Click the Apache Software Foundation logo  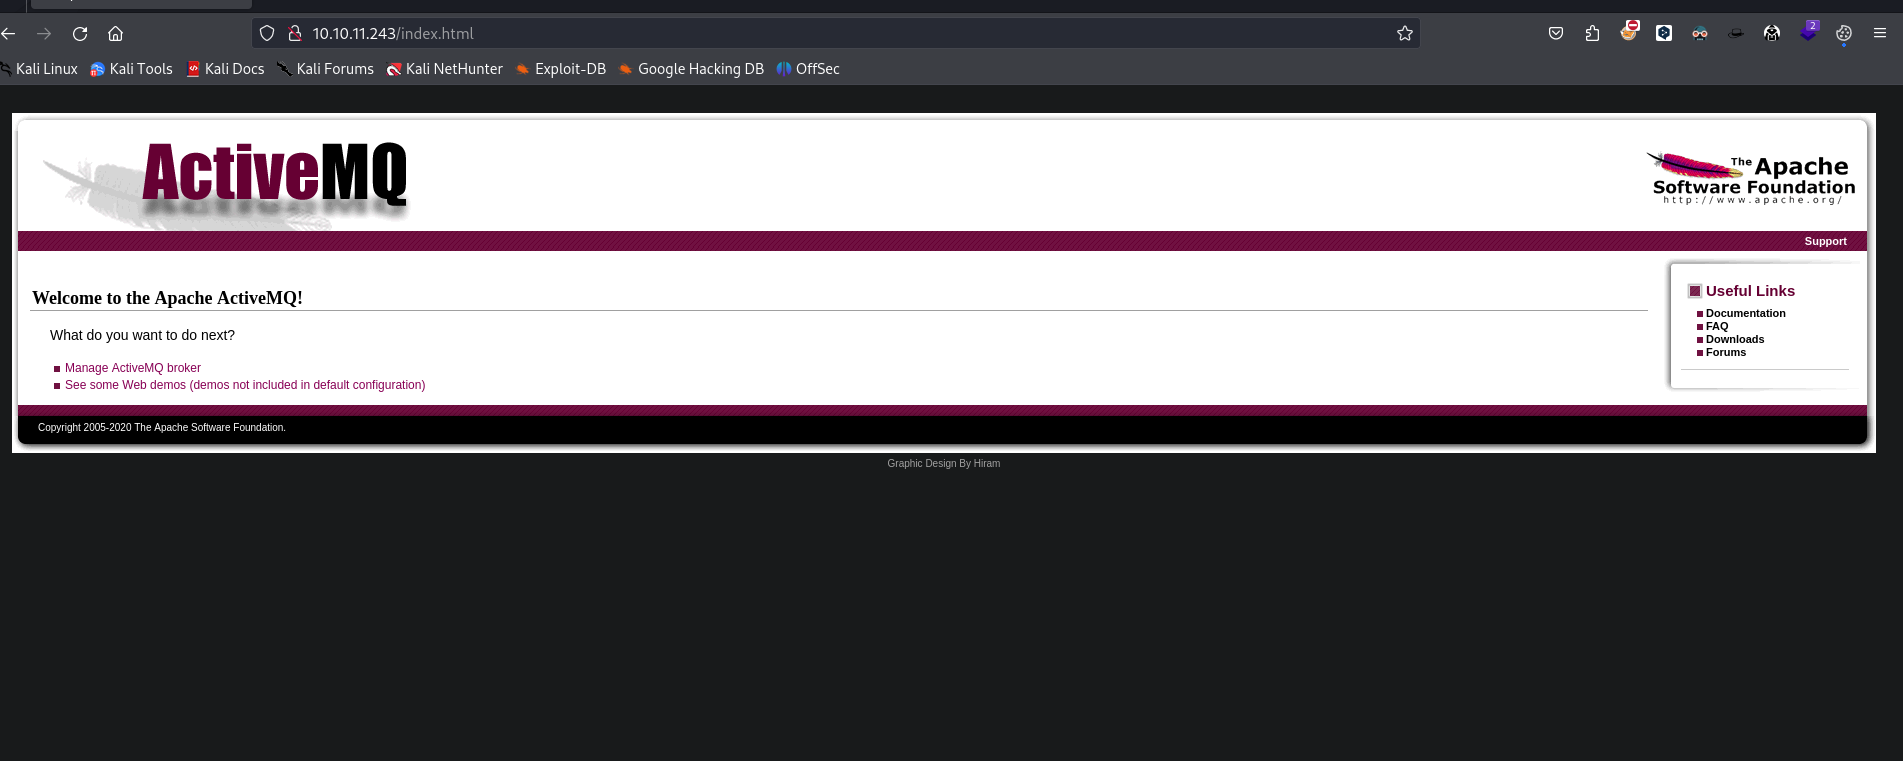1750,179
